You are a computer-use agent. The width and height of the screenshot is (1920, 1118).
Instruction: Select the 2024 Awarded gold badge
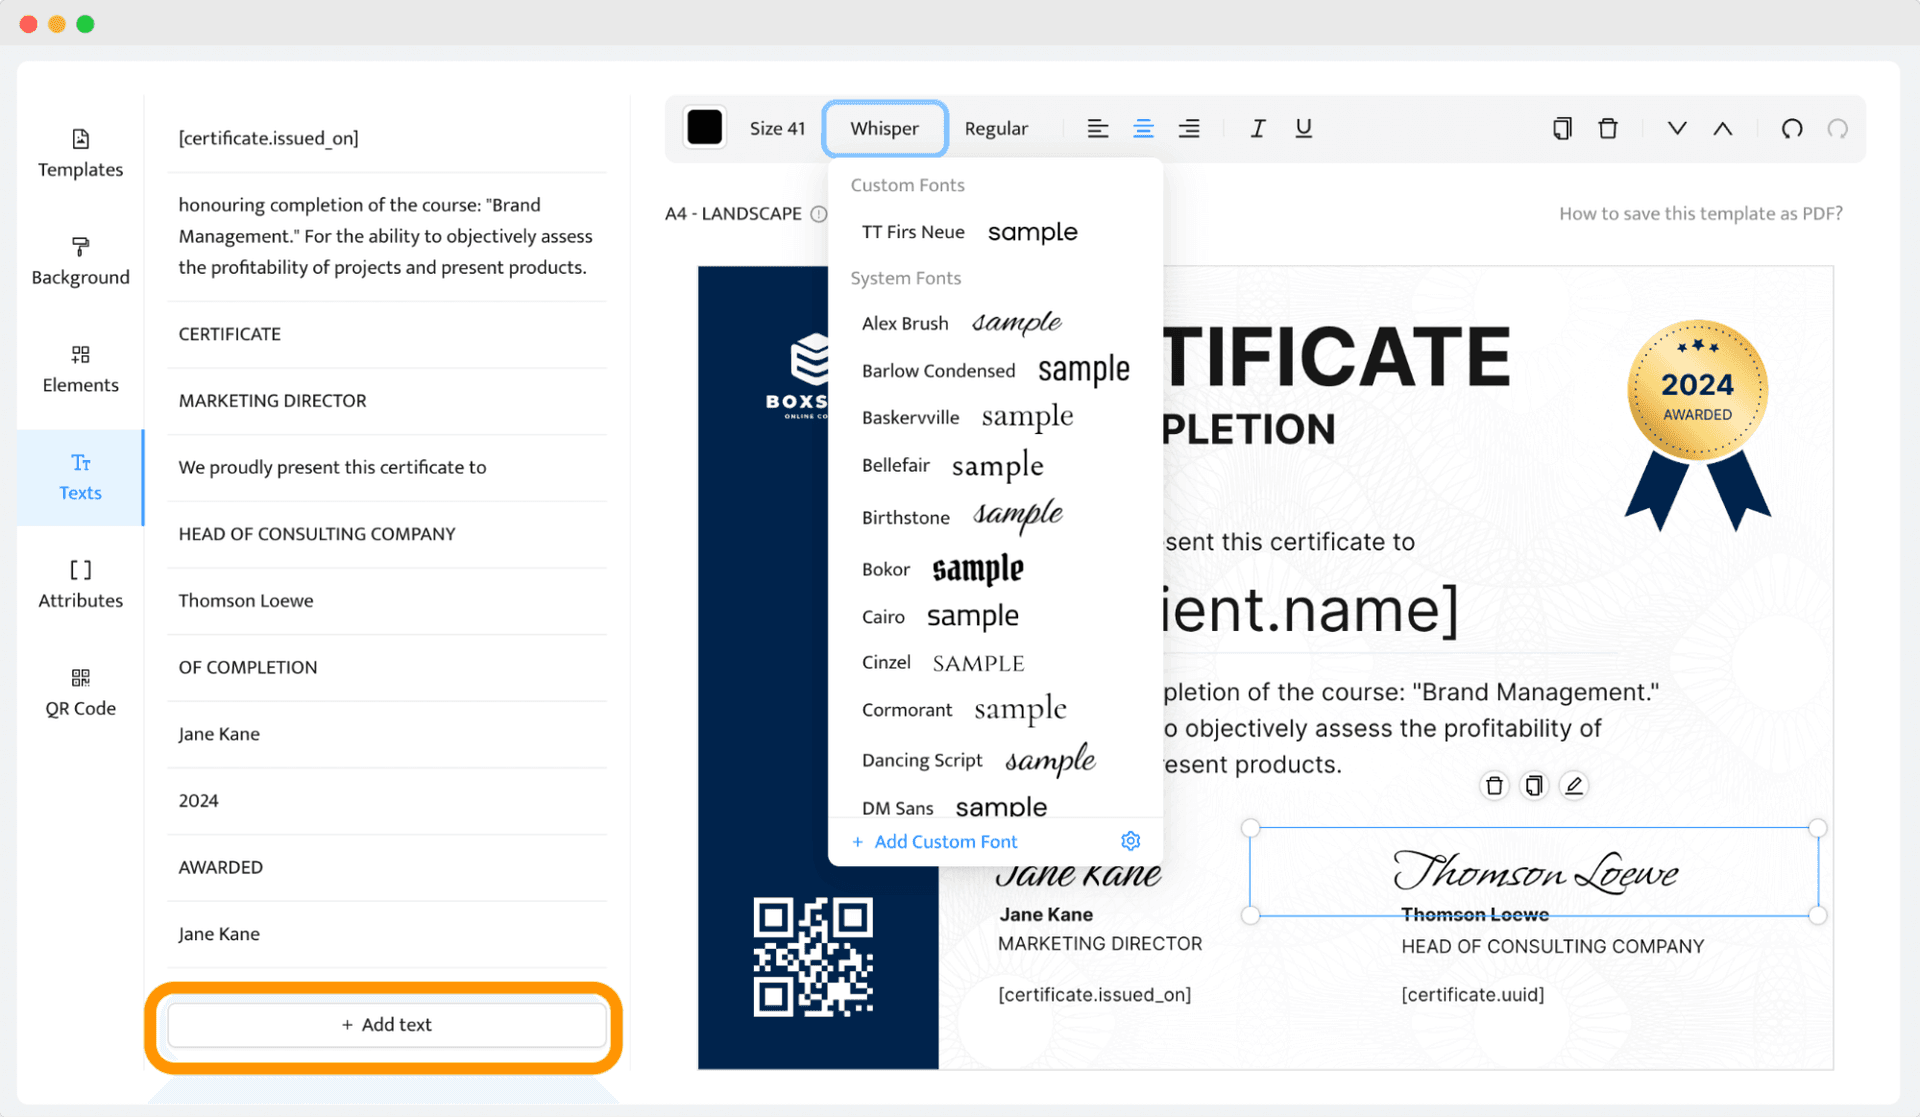pyautogui.click(x=1697, y=424)
